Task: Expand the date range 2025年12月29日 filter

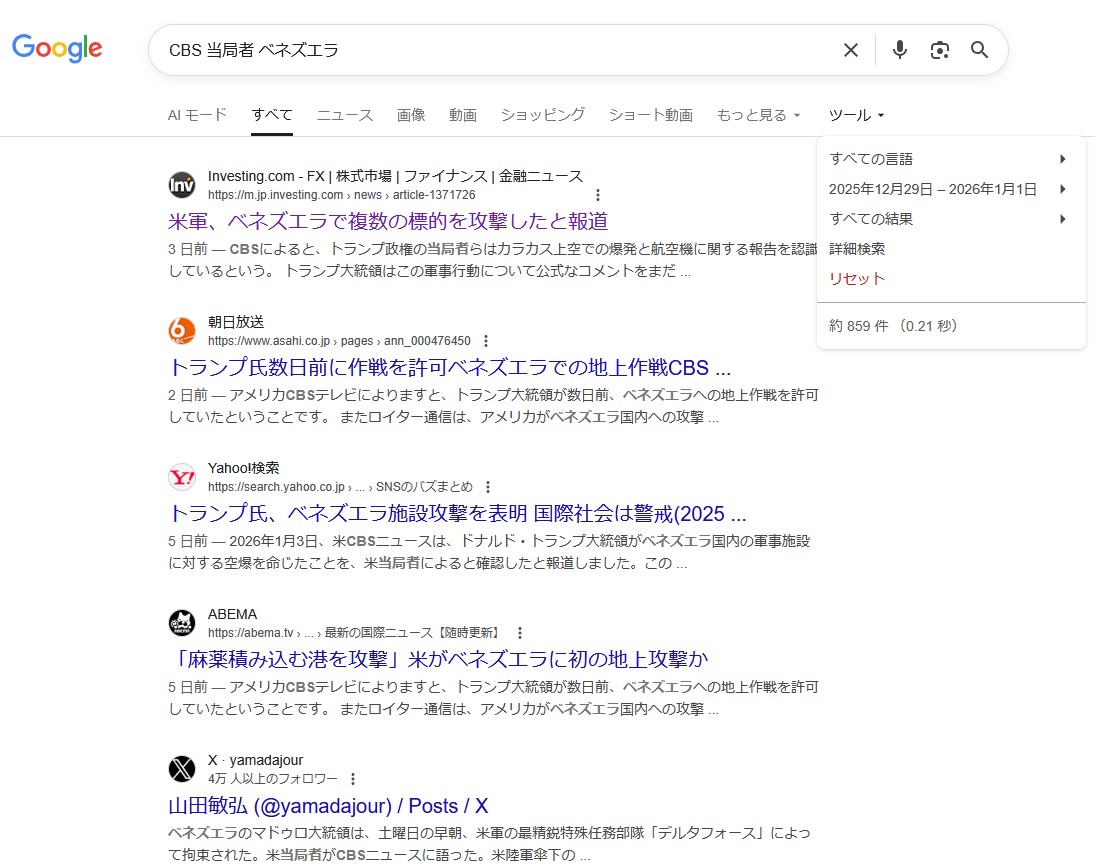Action: tap(950, 189)
